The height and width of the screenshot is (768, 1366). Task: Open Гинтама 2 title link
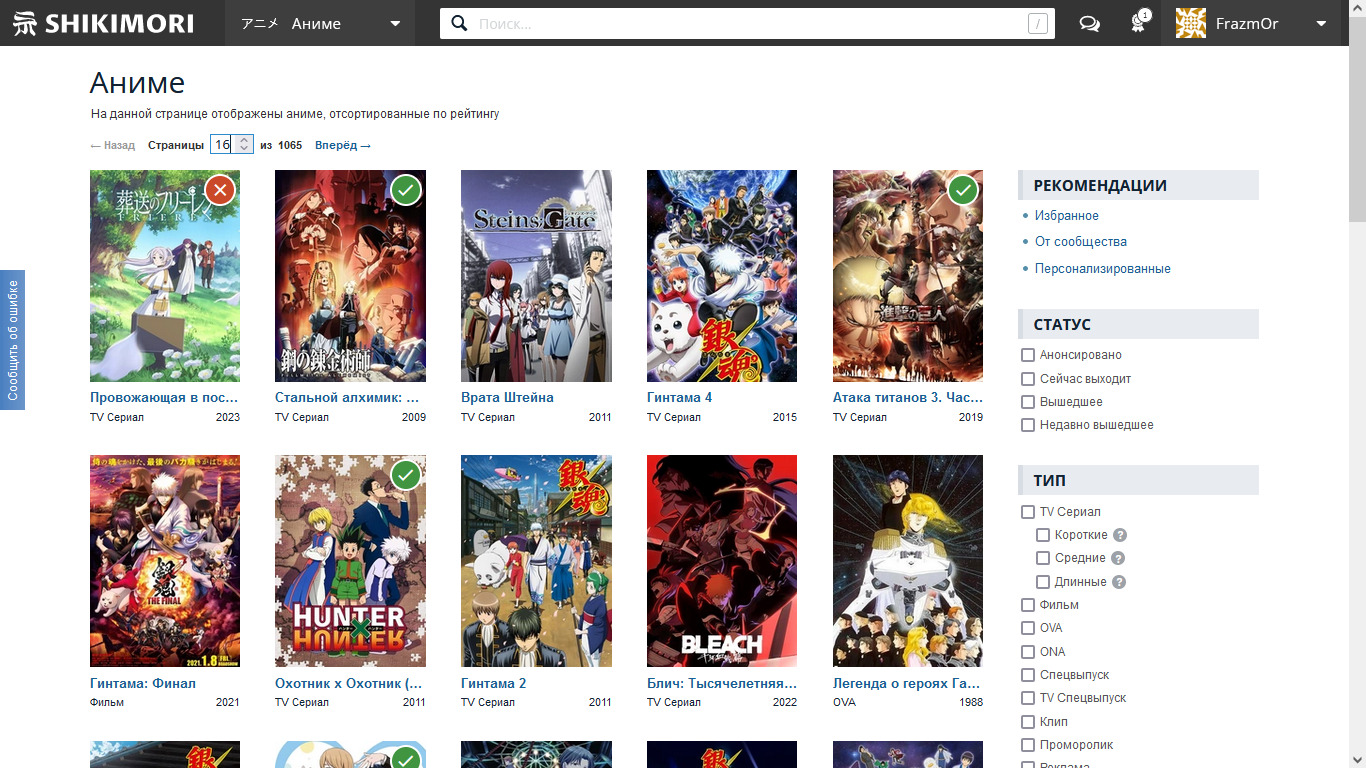tap(494, 684)
